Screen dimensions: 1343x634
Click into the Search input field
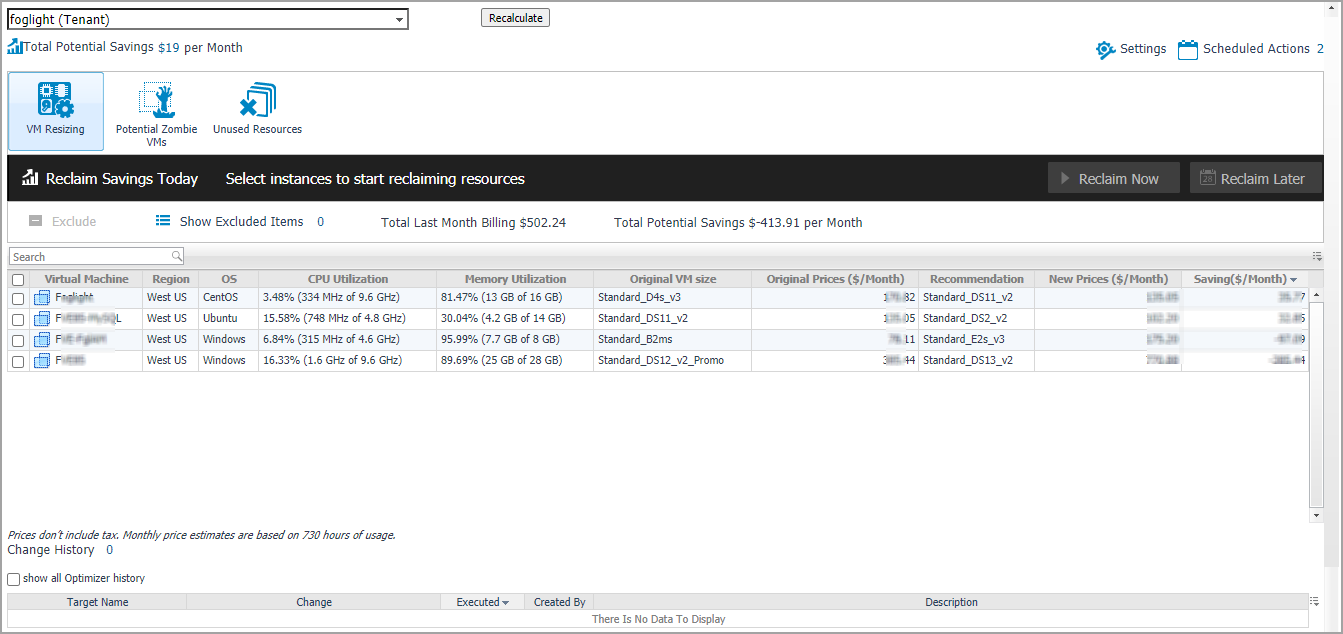[x=90, y=257]
